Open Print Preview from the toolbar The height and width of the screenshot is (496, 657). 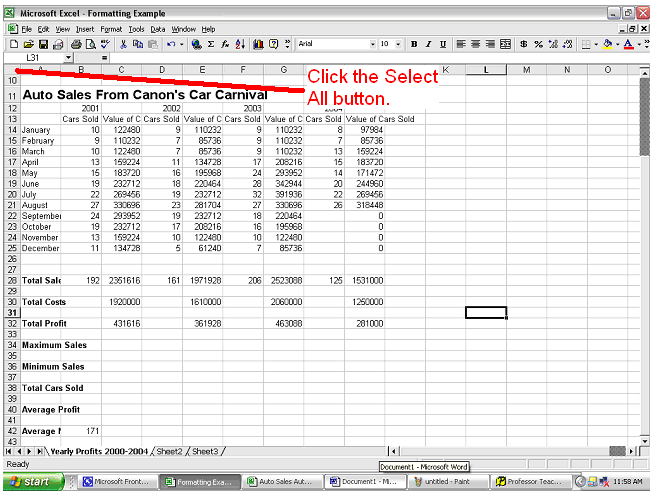tap(90, 45)
